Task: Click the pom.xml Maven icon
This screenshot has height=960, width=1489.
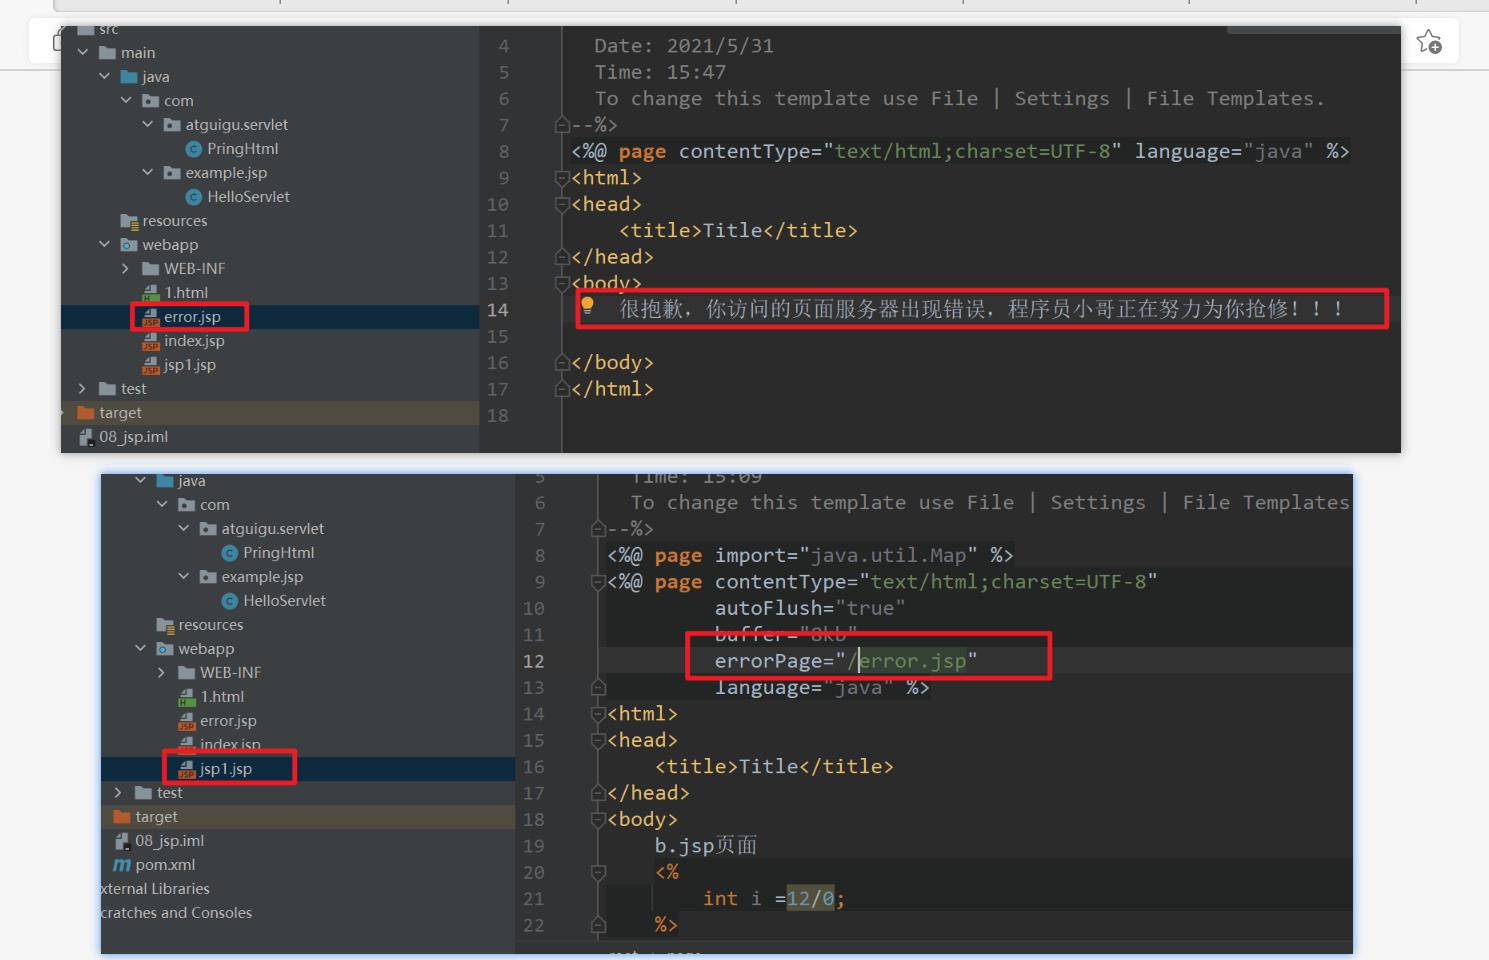Action: point(122,865)
